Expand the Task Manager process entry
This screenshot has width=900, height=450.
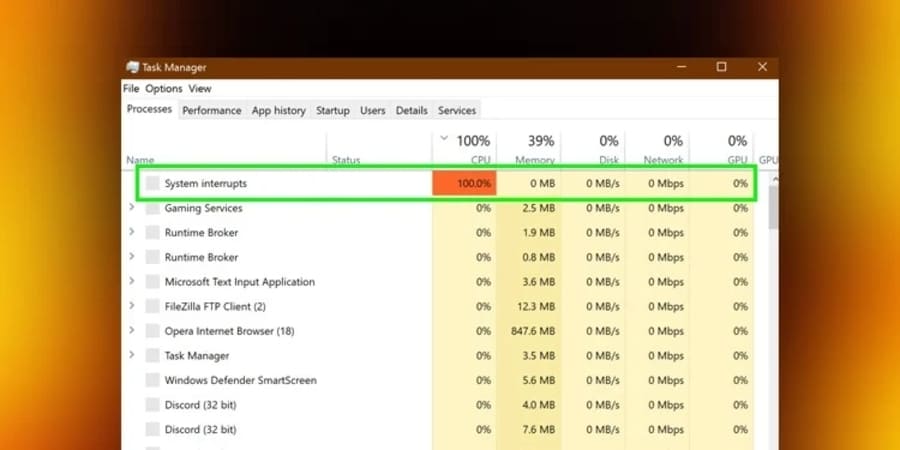pyautogui.click(x=132, y=355)
